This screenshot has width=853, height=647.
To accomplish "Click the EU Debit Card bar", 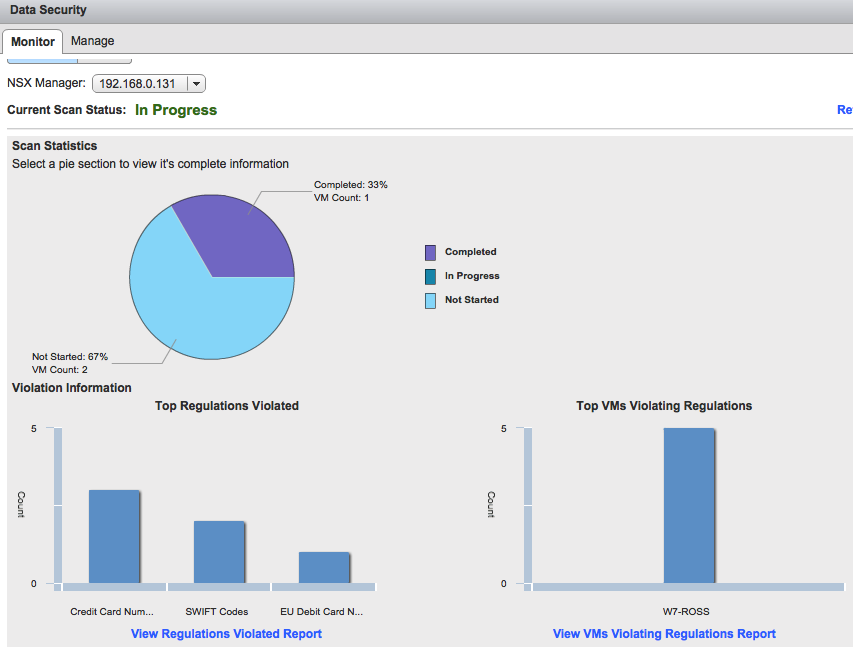I will (324, 568).
